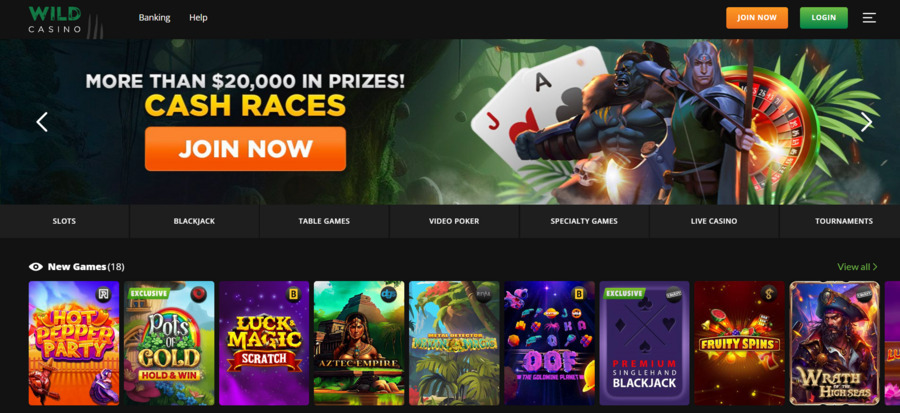Open the Slots category tab
900x413 pixels.
tap(64, 221)
